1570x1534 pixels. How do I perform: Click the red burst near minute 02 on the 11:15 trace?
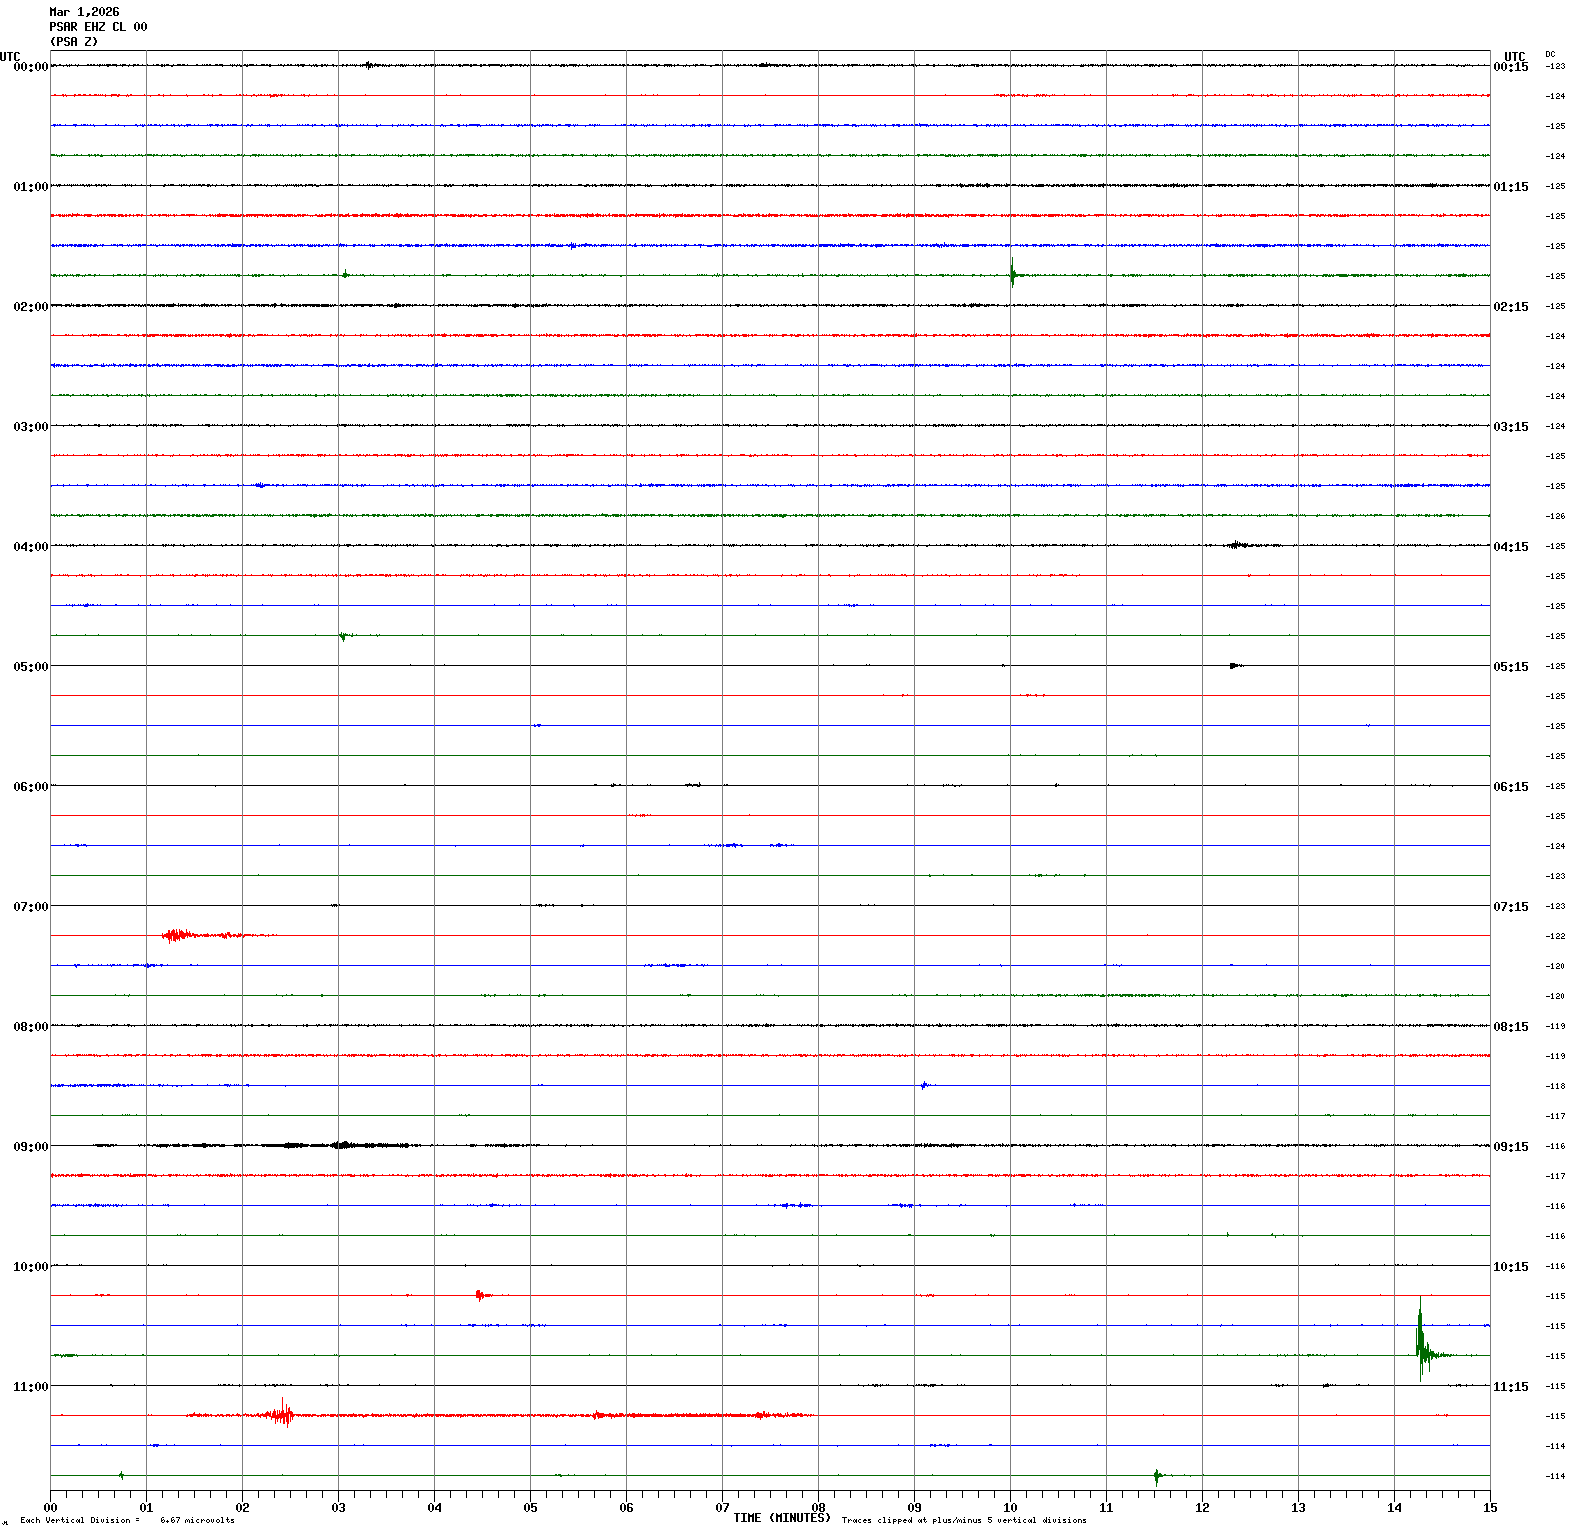283,1414
